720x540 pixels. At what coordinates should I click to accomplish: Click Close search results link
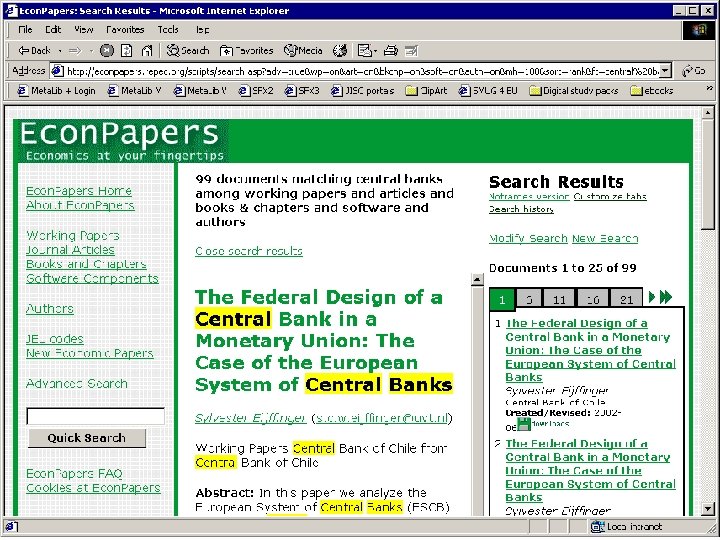[x=249, y=251]
